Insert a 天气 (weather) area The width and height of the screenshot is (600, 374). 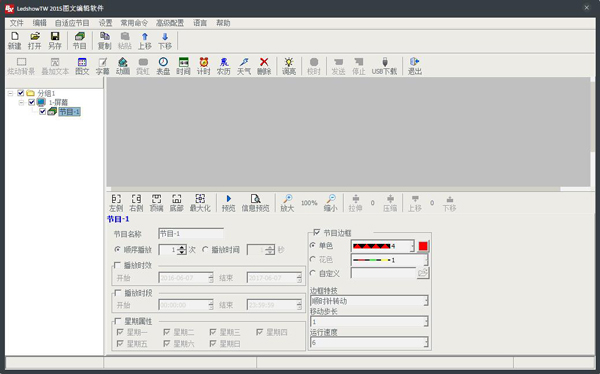244,66
